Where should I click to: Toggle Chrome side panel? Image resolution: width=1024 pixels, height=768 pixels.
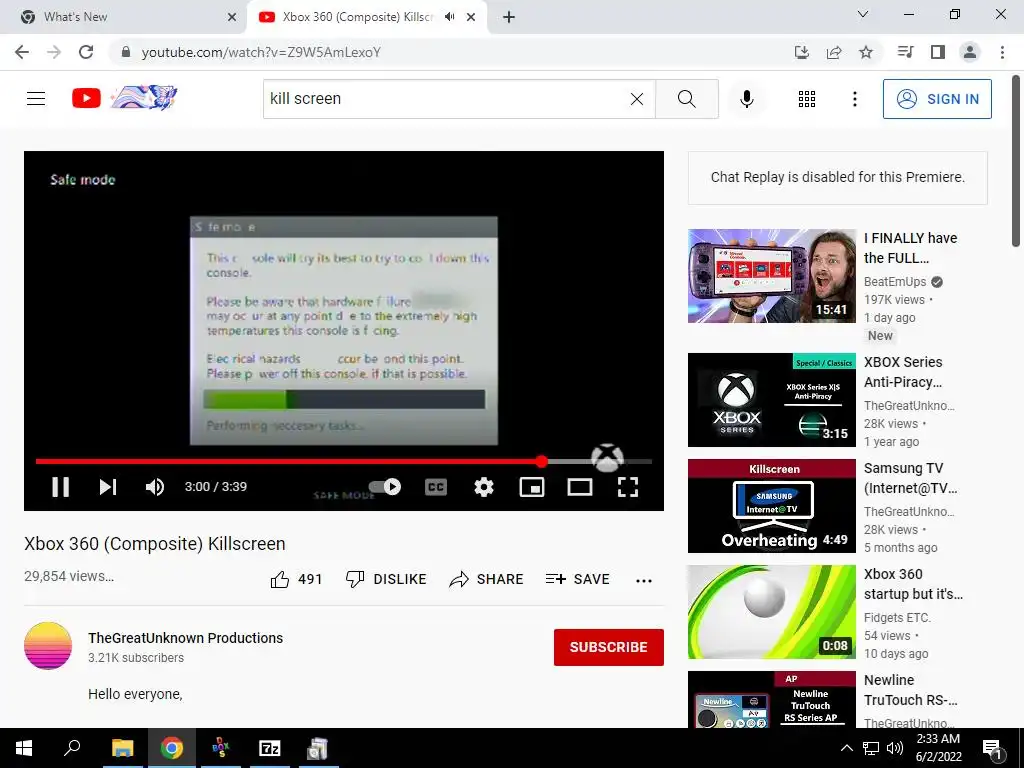[938, 52]
